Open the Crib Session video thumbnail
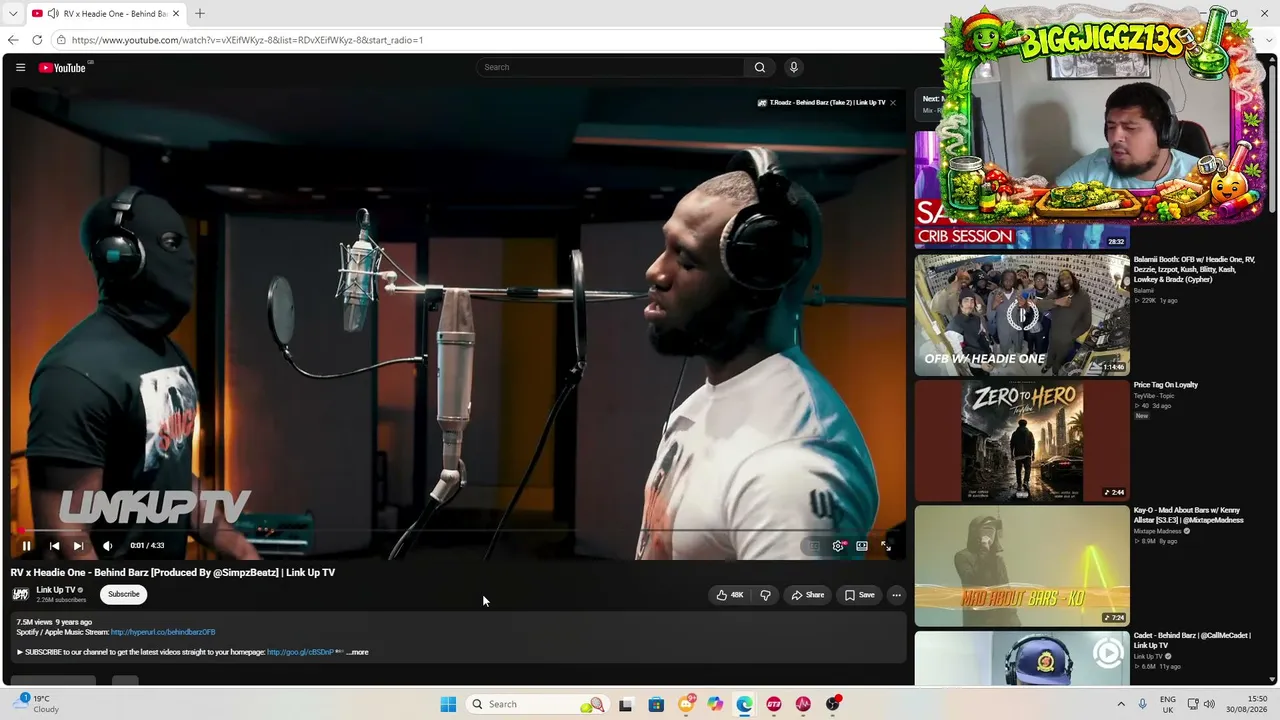This screenshot has height=720, width=1280. coord(1022,190)
